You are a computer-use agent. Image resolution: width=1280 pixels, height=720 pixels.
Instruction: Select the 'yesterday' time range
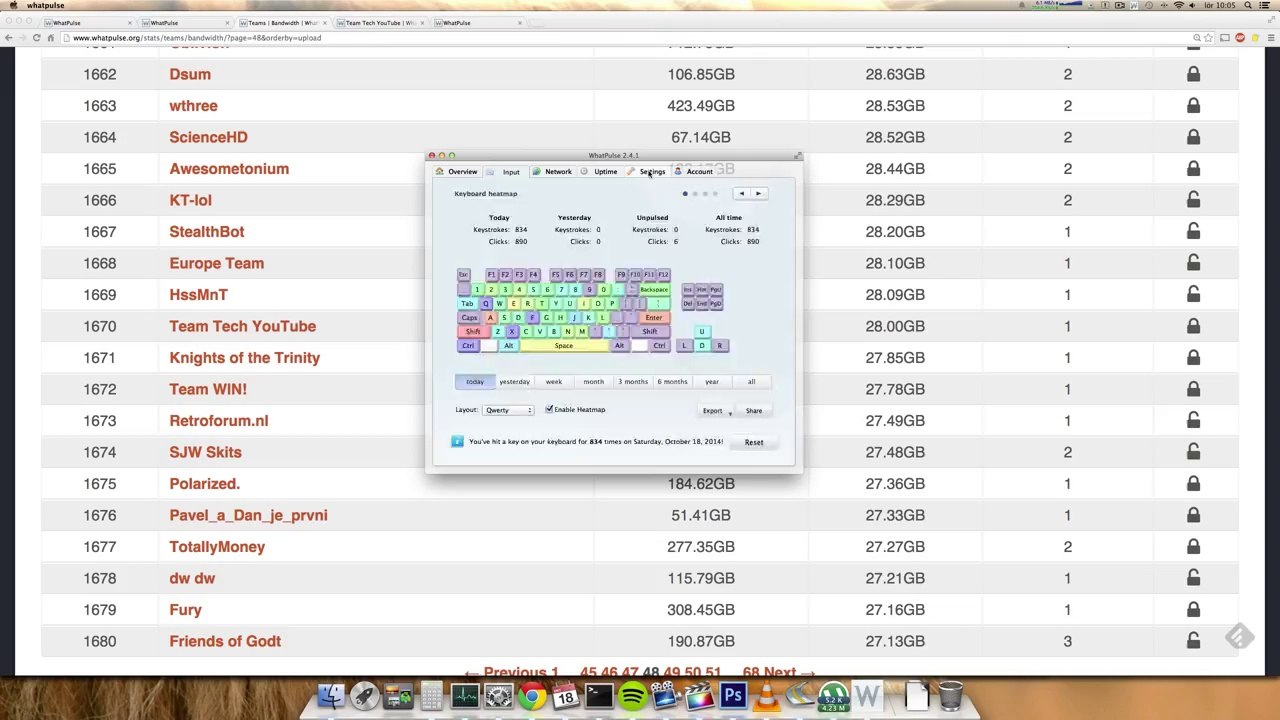click(514, 382)
